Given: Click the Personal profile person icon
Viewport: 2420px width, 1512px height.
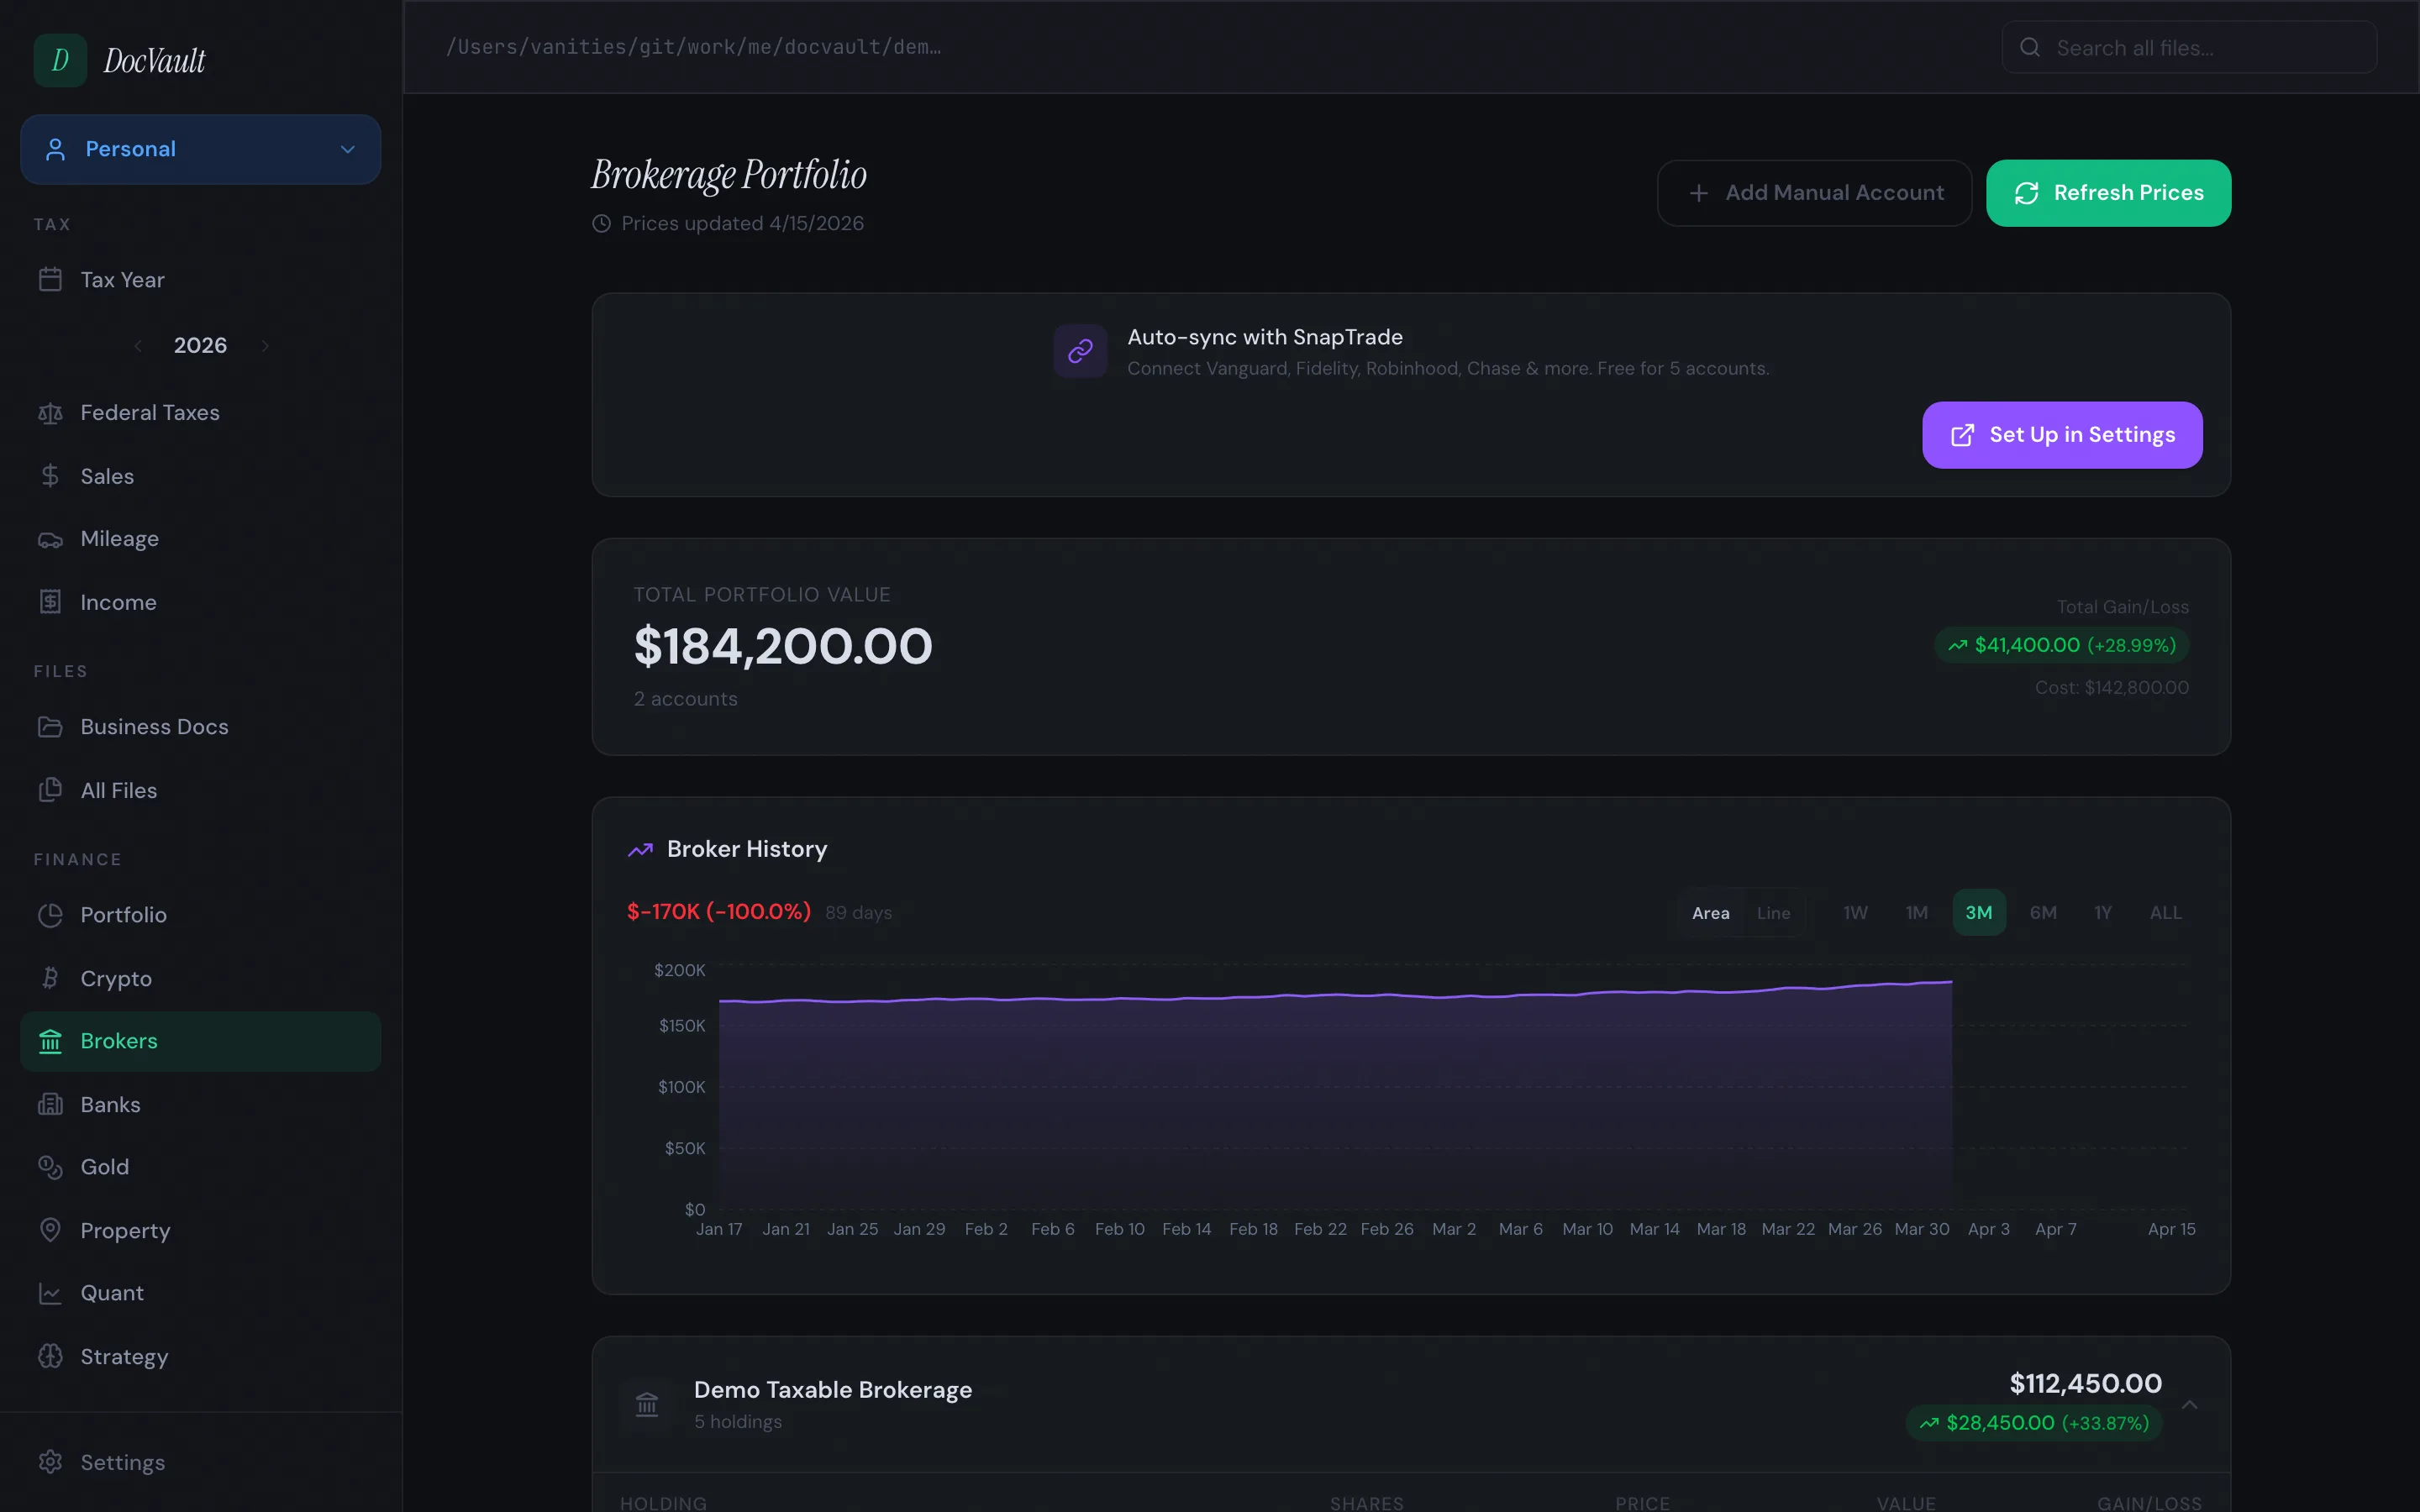Looking at the screenshot, I should tap(55, 149).
